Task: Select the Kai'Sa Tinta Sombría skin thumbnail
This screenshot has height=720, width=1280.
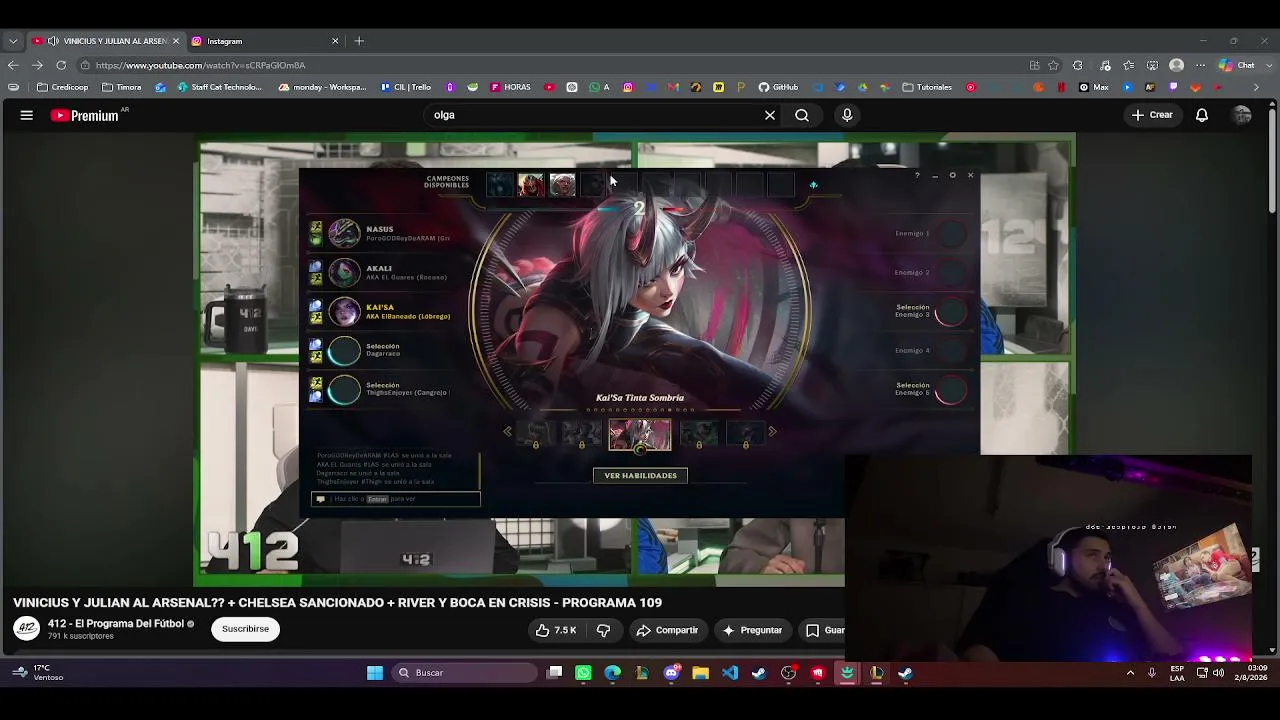Action: click(640, 435)
